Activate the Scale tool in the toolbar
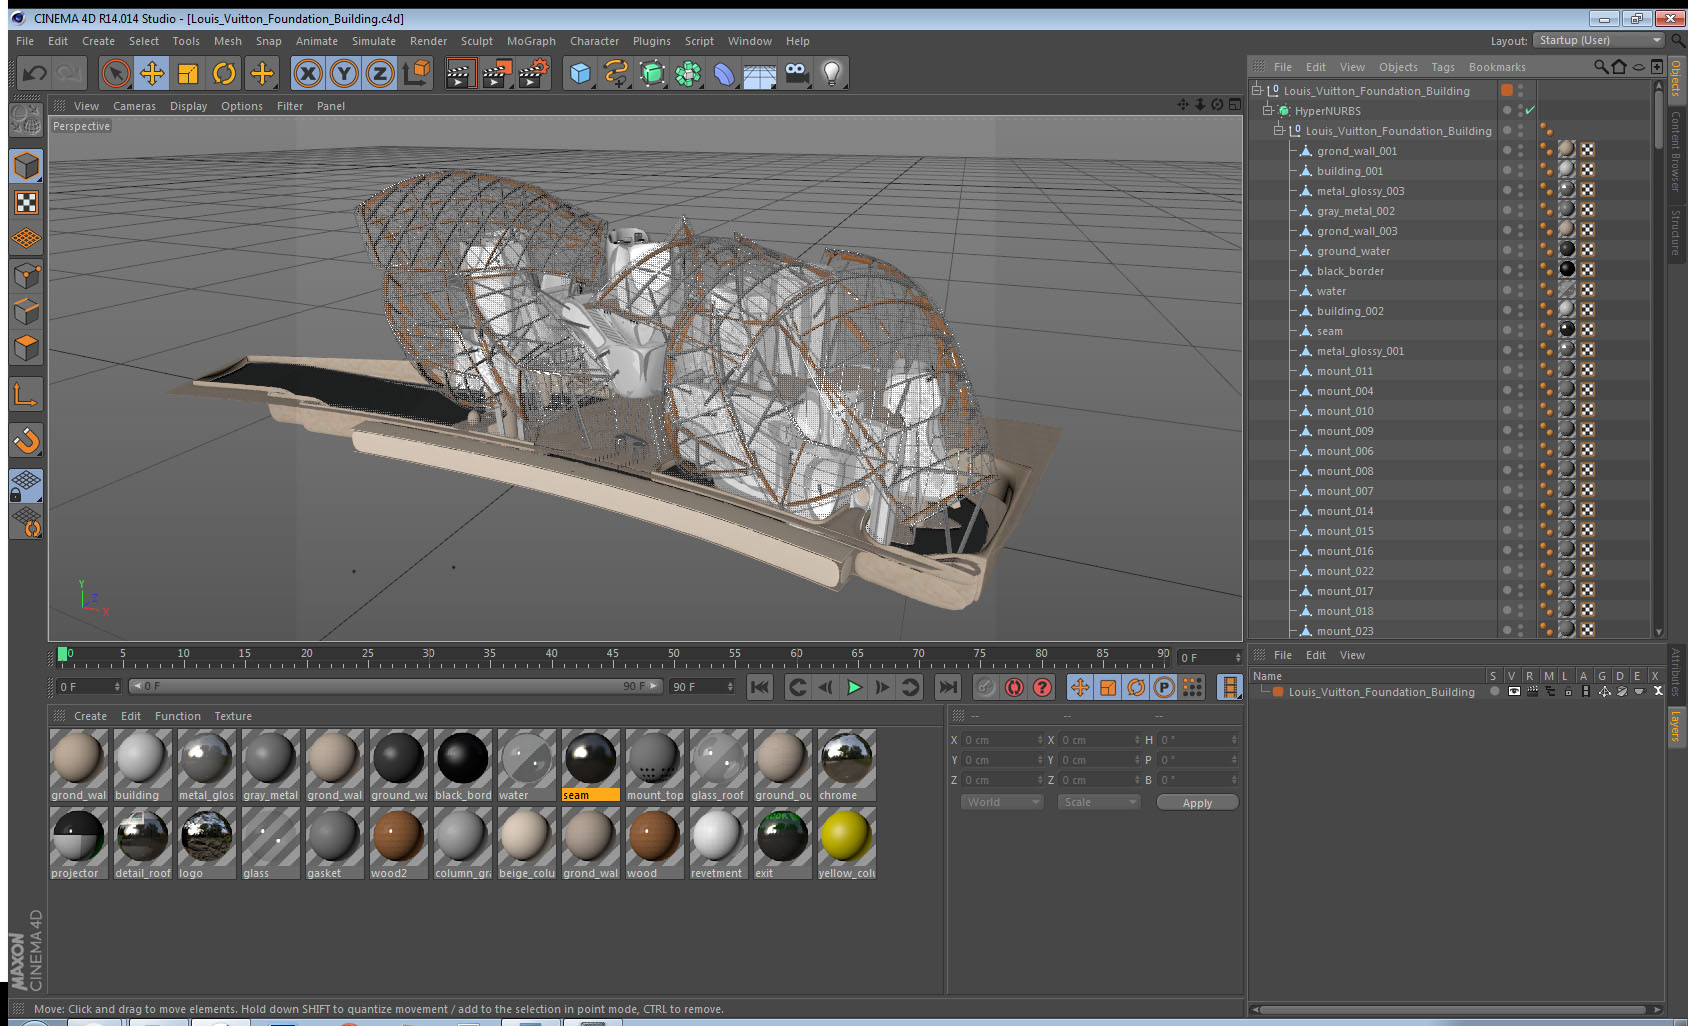Image resolution: width=1688 pixels, height=1026 pixels. [188, 73]
